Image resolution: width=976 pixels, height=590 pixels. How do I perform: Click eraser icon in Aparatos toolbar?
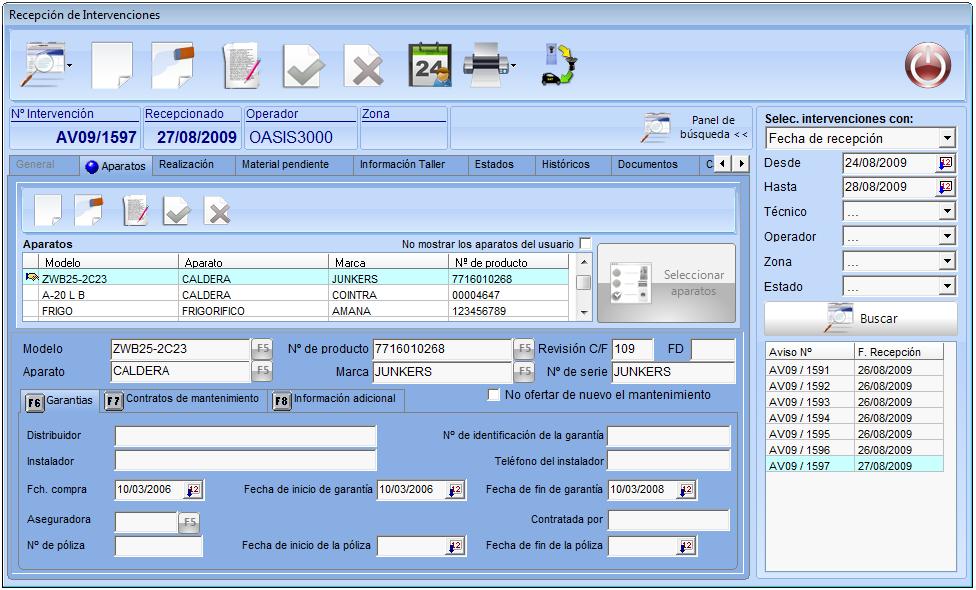[88, 210]
